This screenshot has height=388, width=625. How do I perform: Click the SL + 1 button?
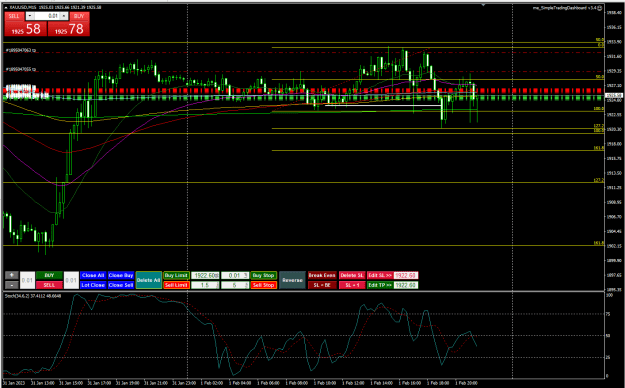pos(352,285)
